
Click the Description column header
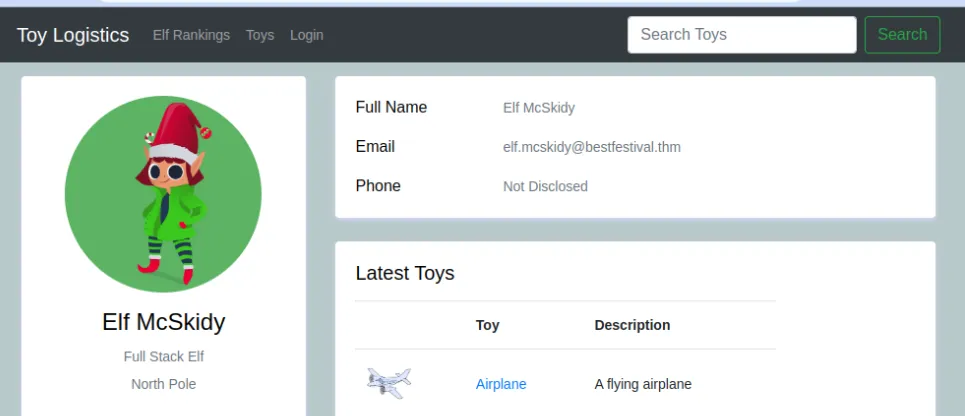[x=632, y=325]
